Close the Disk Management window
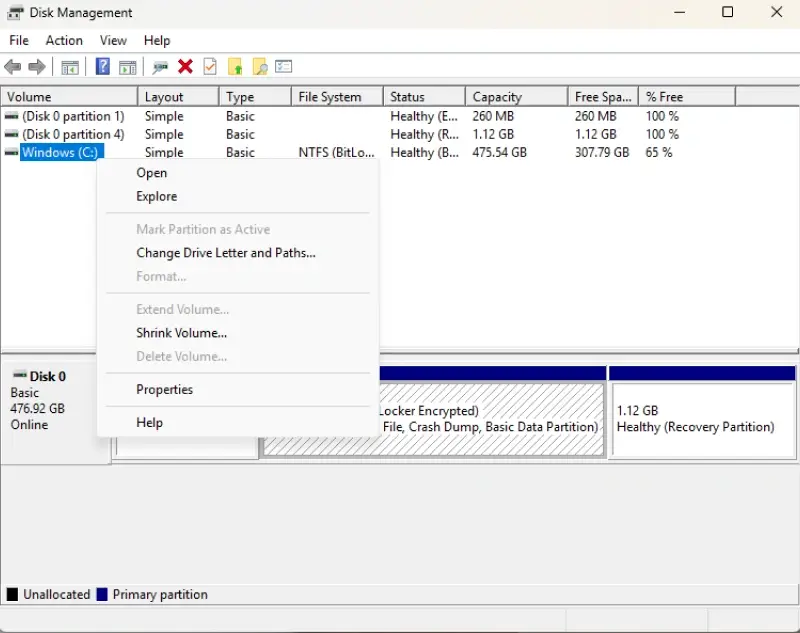Screen dimensions: 800x633 click(x=777, y=12)
